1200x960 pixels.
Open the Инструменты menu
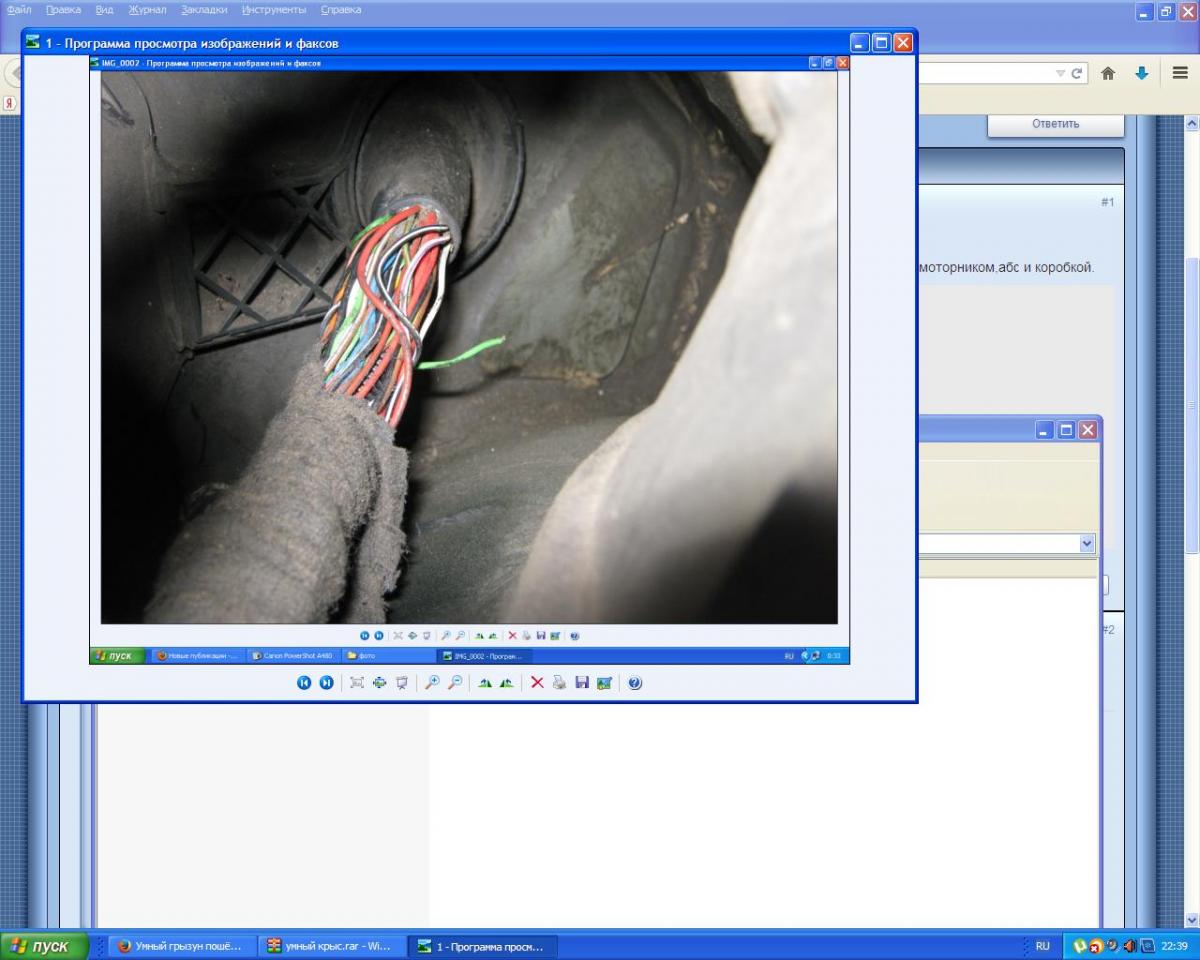point(273,9)
